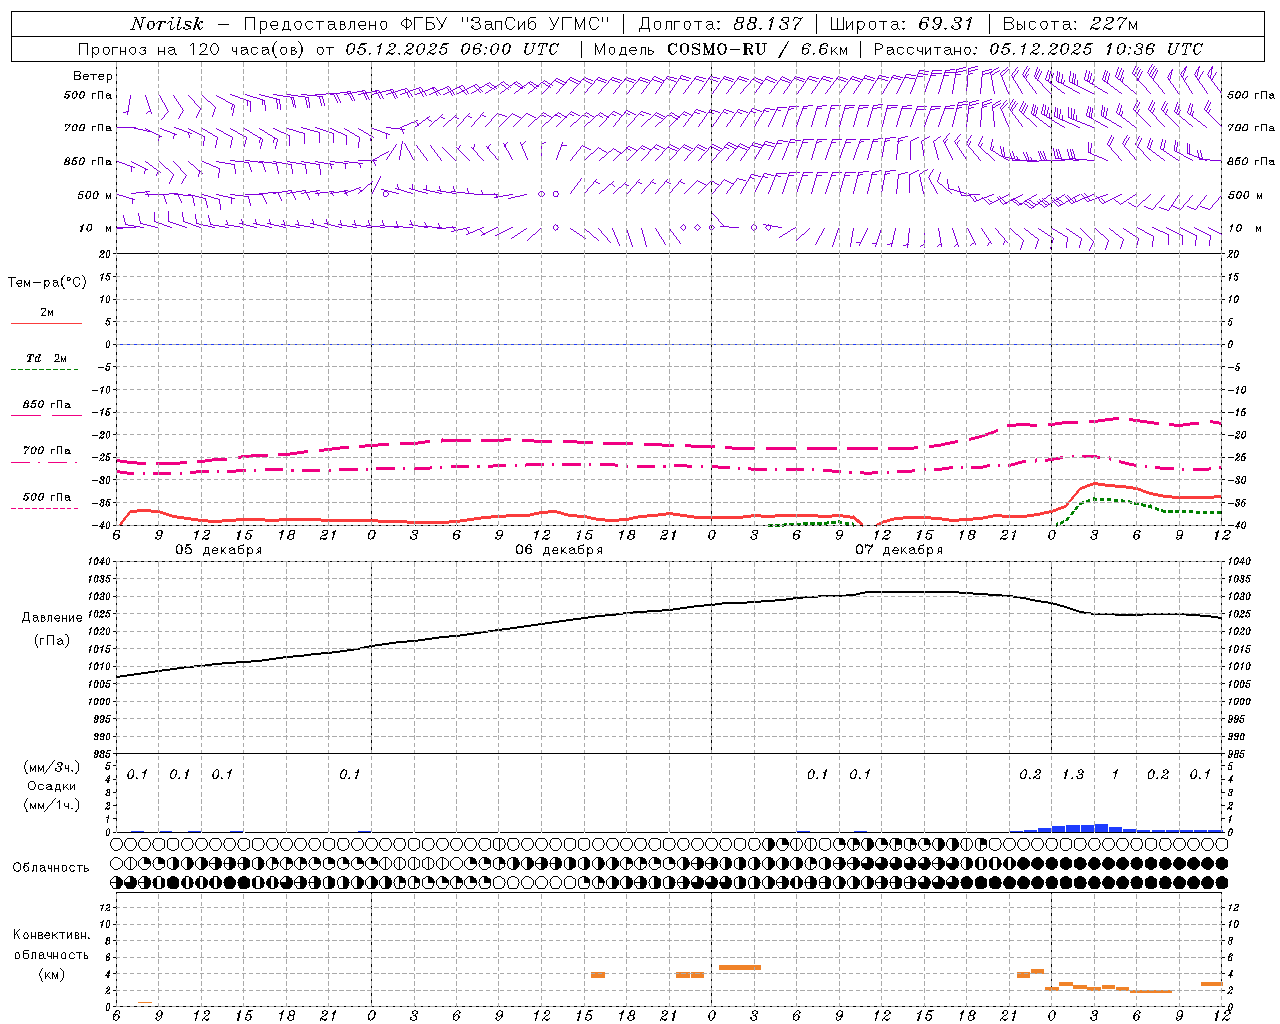The height and width of the screenshot is (1024, 1280).
Task: Click the 'Осадки' precipitation panel label
Action: (52, 786)
